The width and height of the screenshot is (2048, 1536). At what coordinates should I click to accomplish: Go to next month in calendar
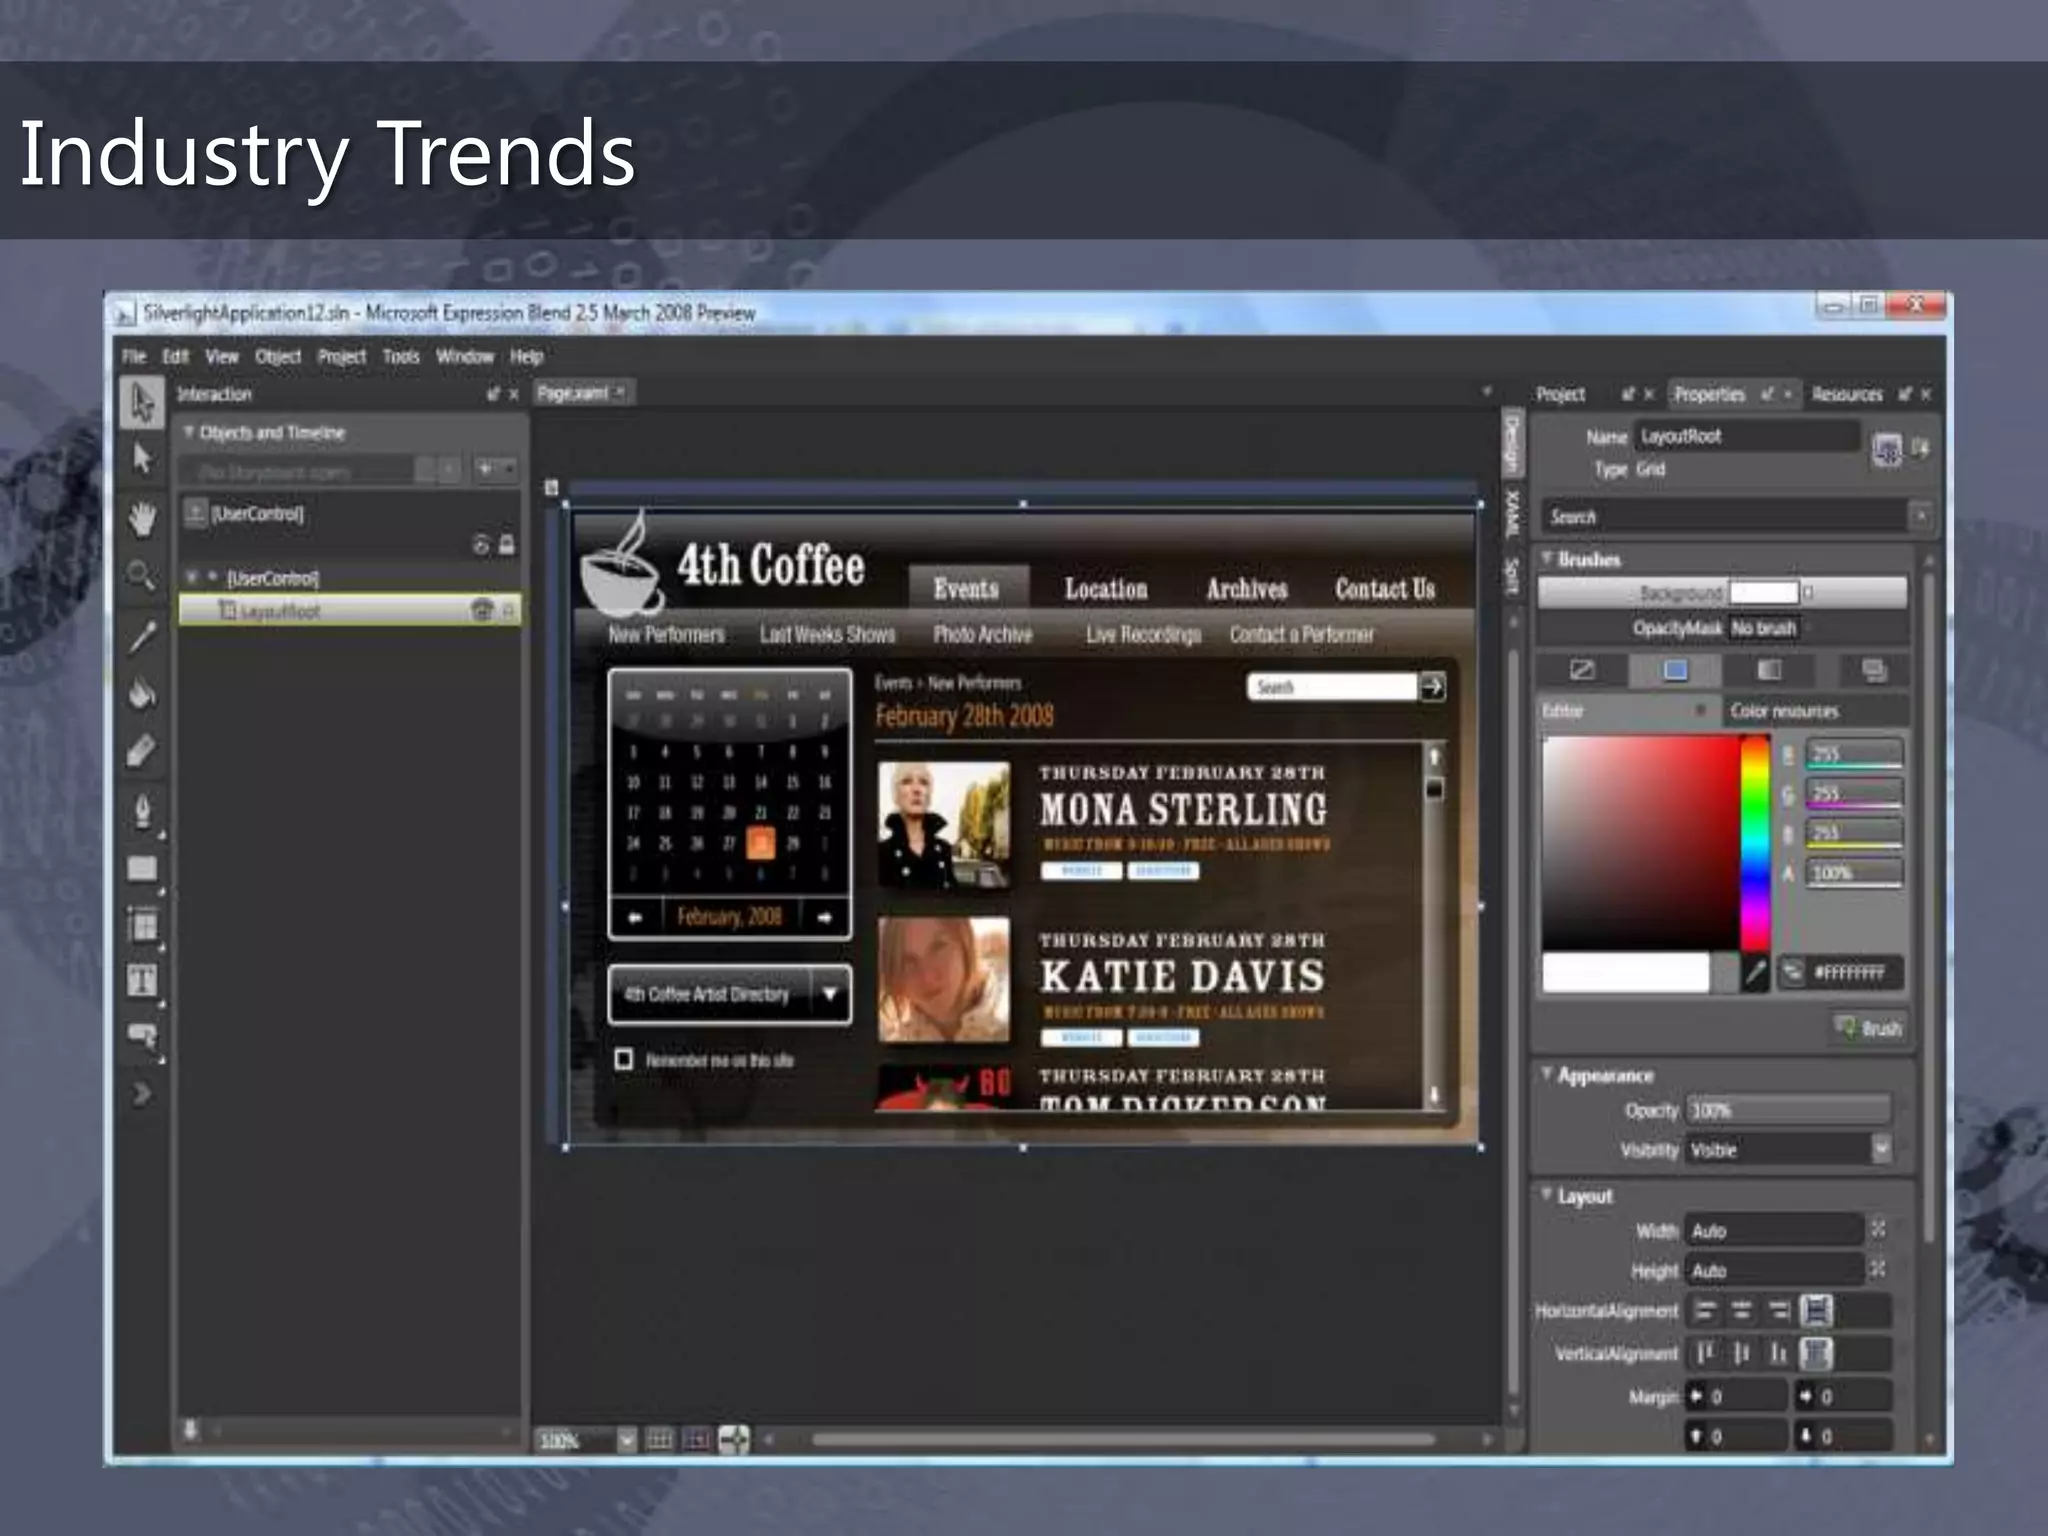824,917
